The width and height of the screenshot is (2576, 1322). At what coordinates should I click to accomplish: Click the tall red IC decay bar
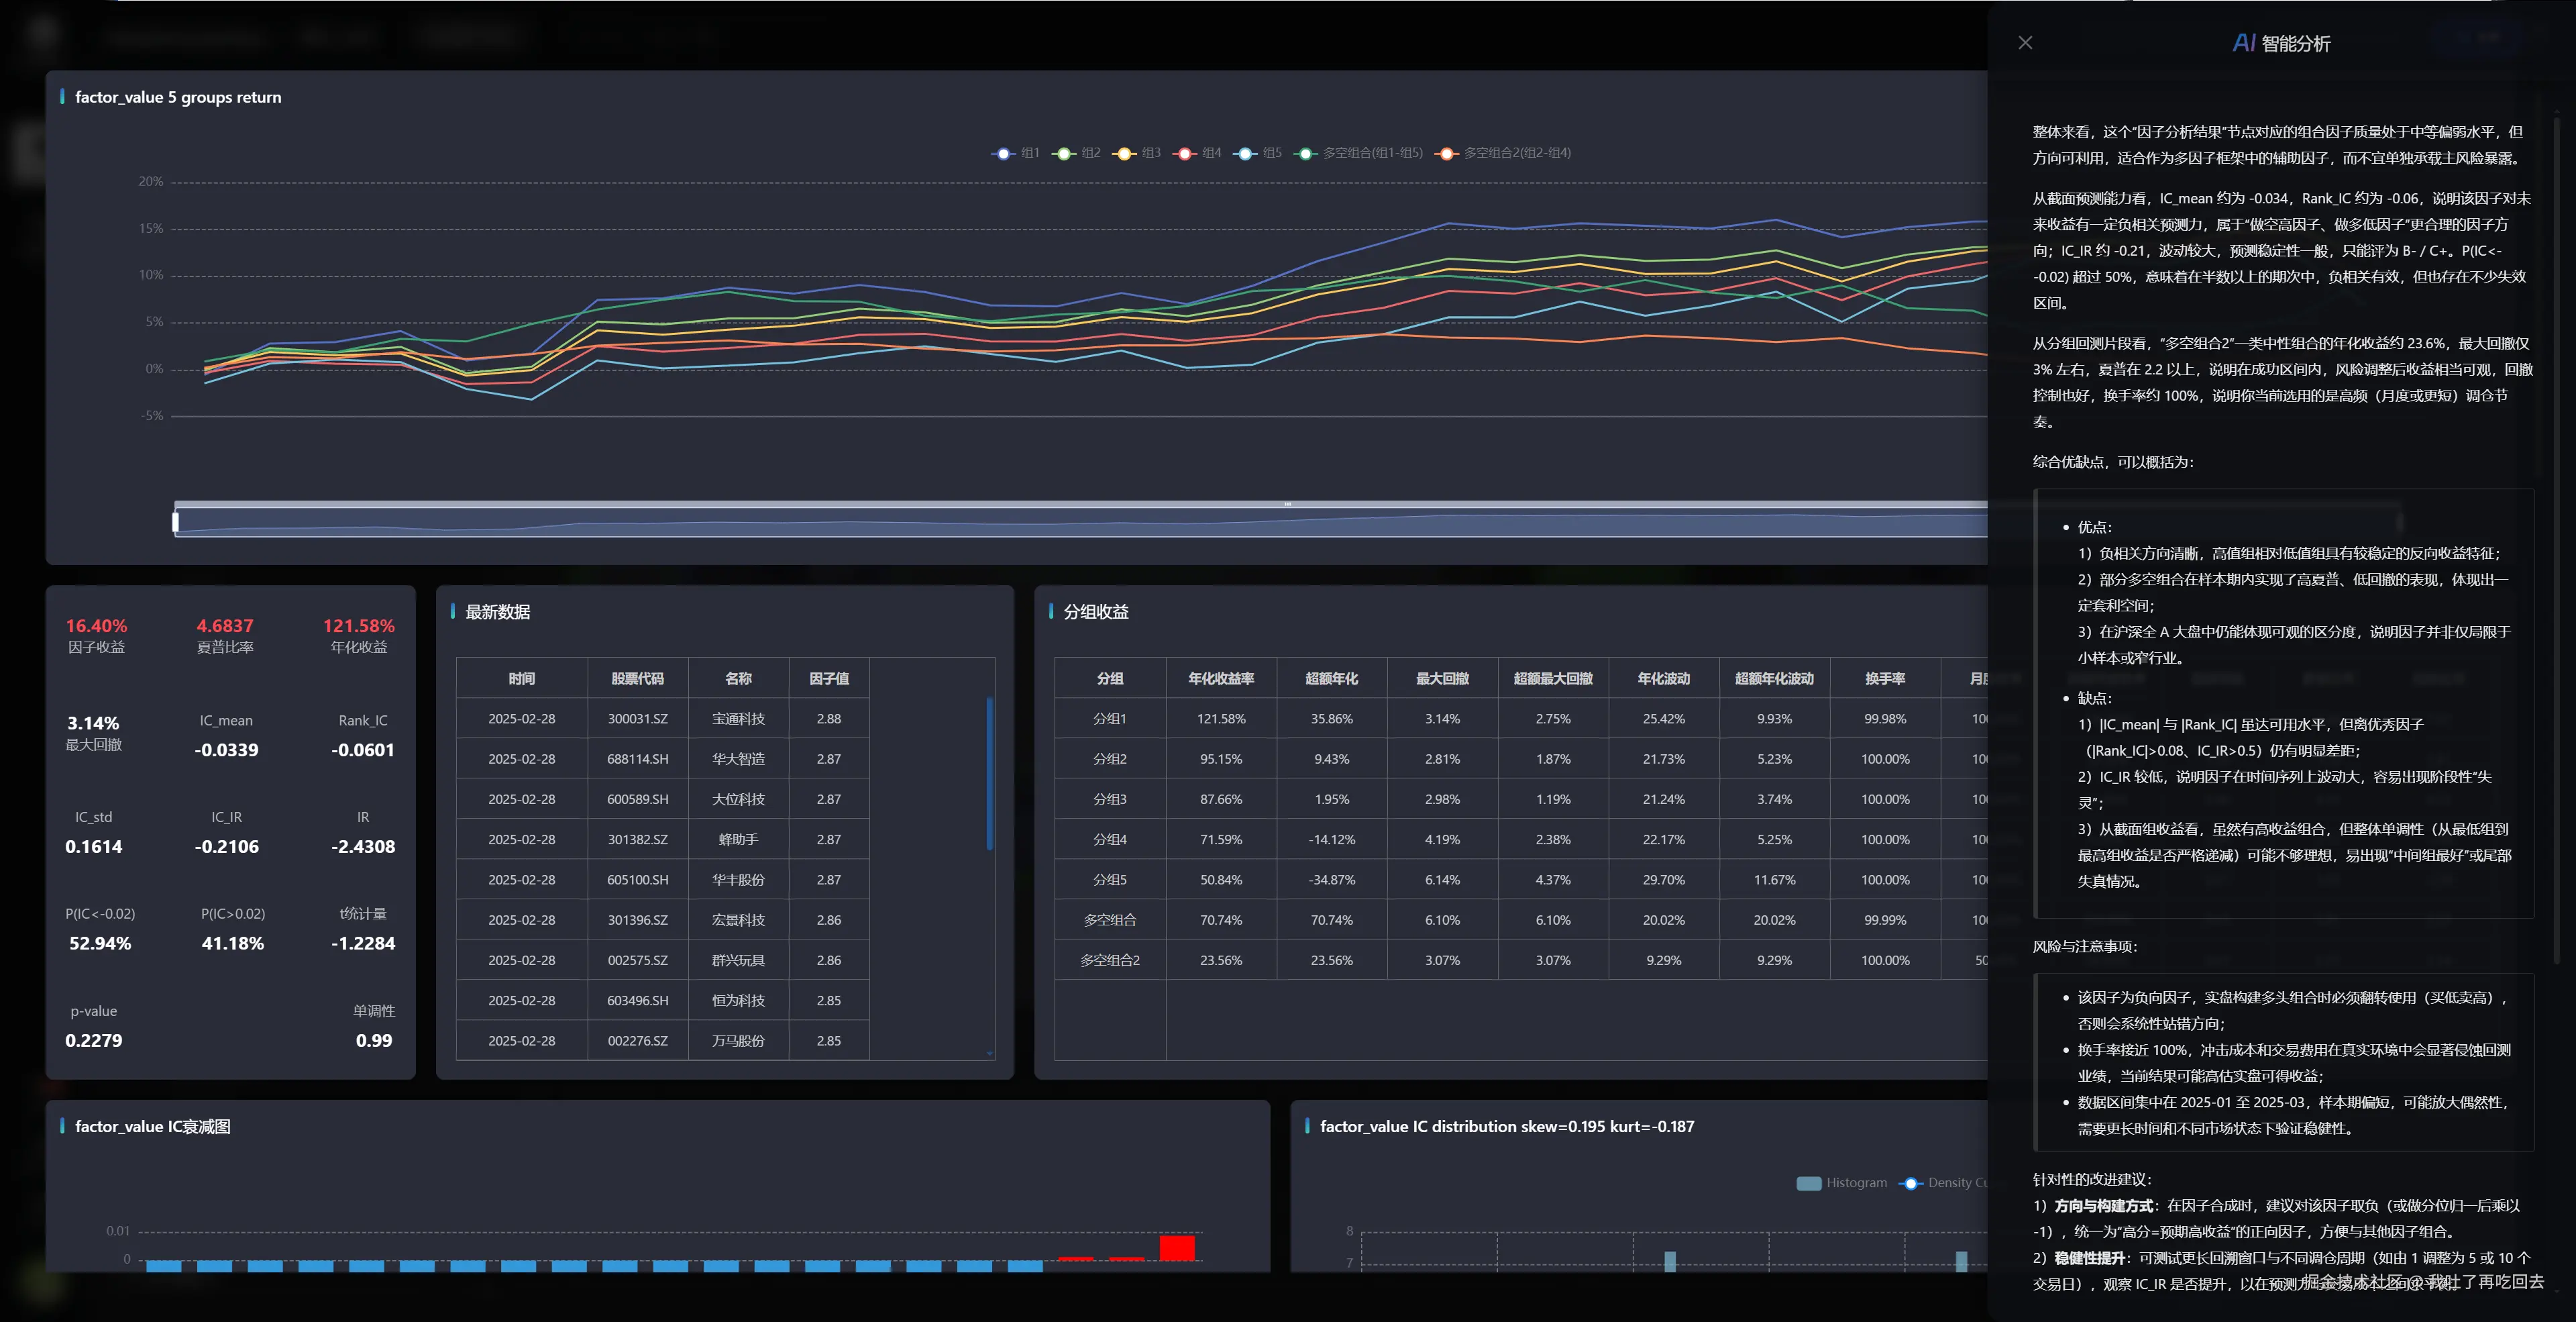tap(1177, 1248)
